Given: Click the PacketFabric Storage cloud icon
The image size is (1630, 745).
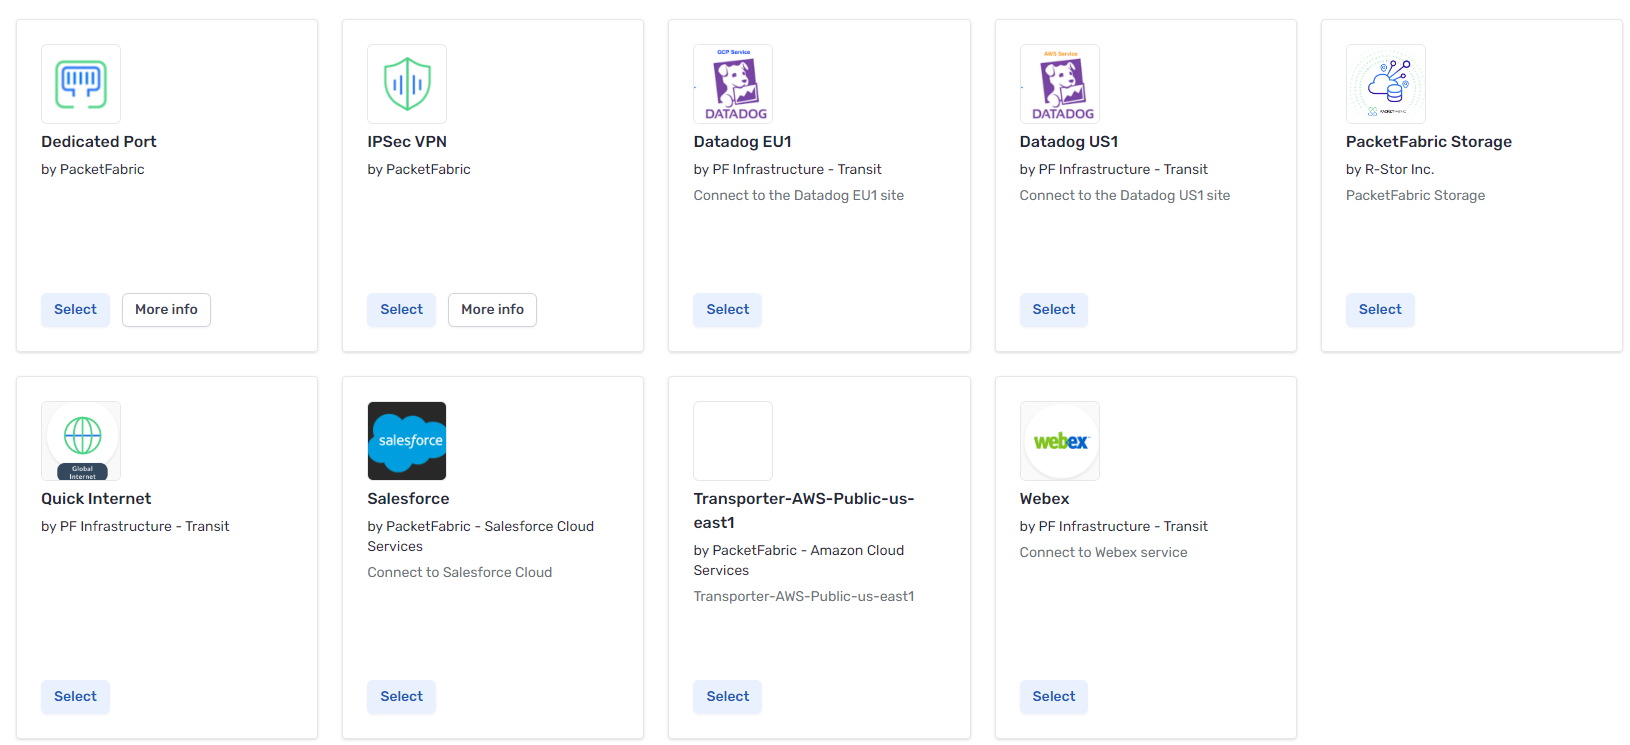Looking at the screenshot, I should (x=1385, y=84).
